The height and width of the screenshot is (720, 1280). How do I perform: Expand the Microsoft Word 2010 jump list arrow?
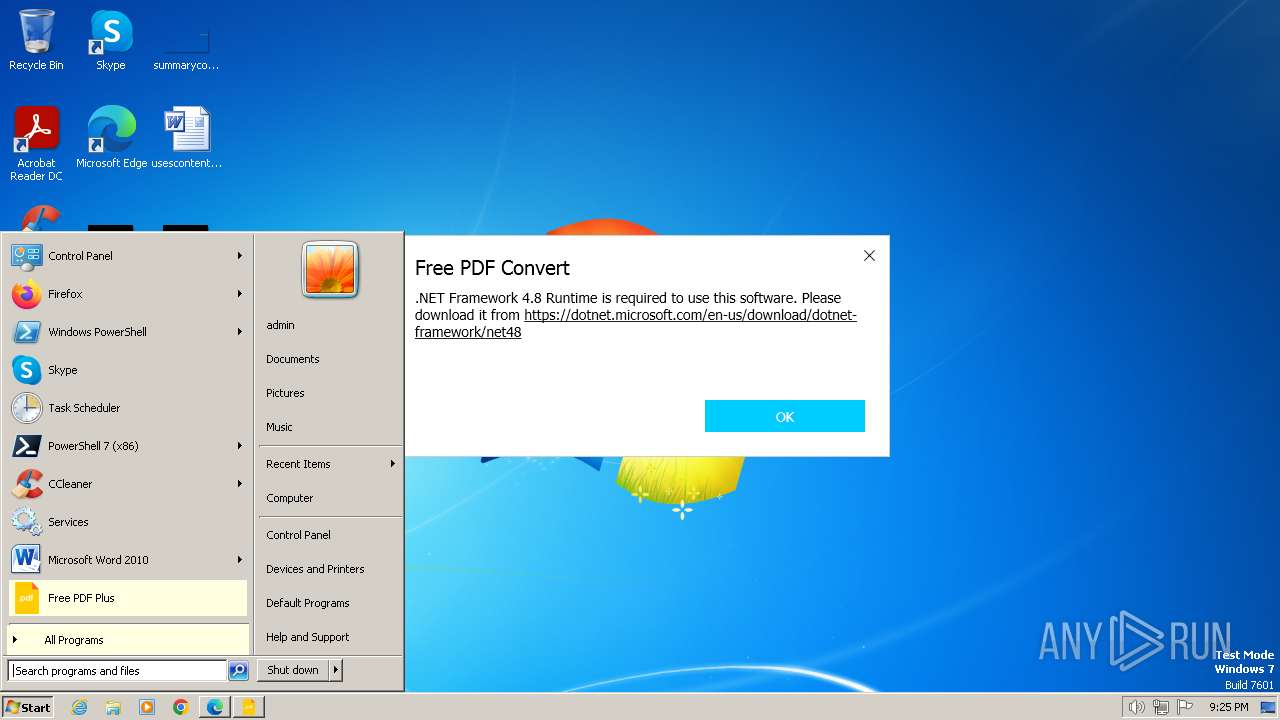pyautogui.click(x=240, y=560)
